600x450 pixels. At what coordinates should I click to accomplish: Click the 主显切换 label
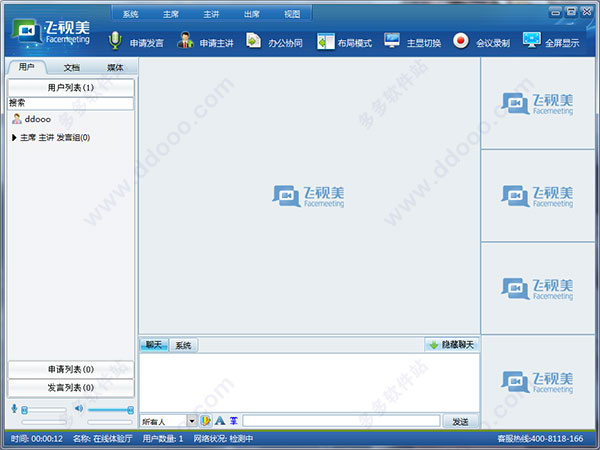tap(424, 43)
